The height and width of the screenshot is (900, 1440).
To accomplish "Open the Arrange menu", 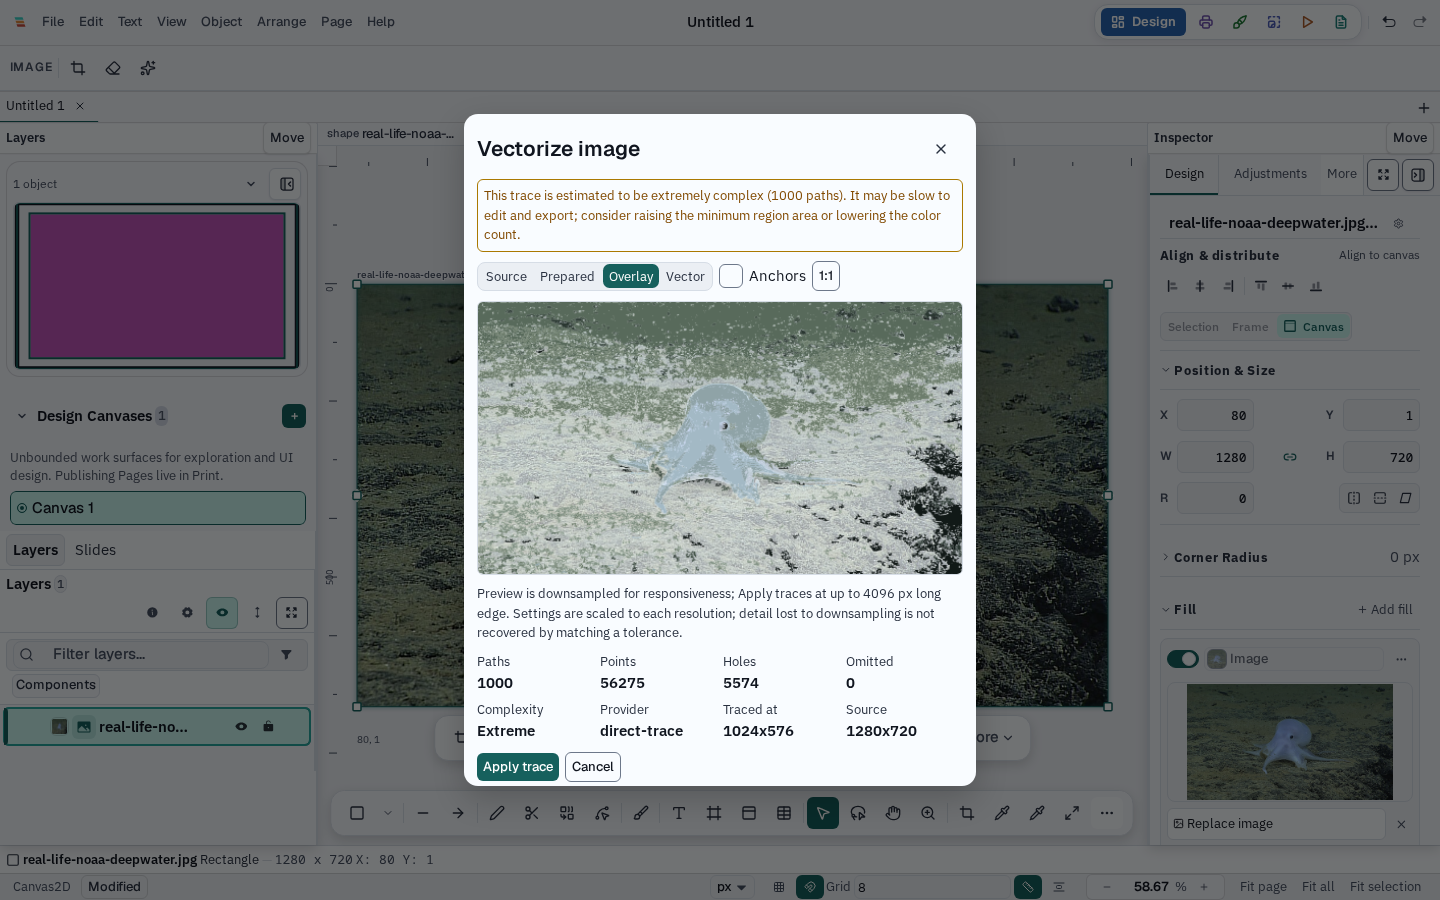I will pos(281,22).
